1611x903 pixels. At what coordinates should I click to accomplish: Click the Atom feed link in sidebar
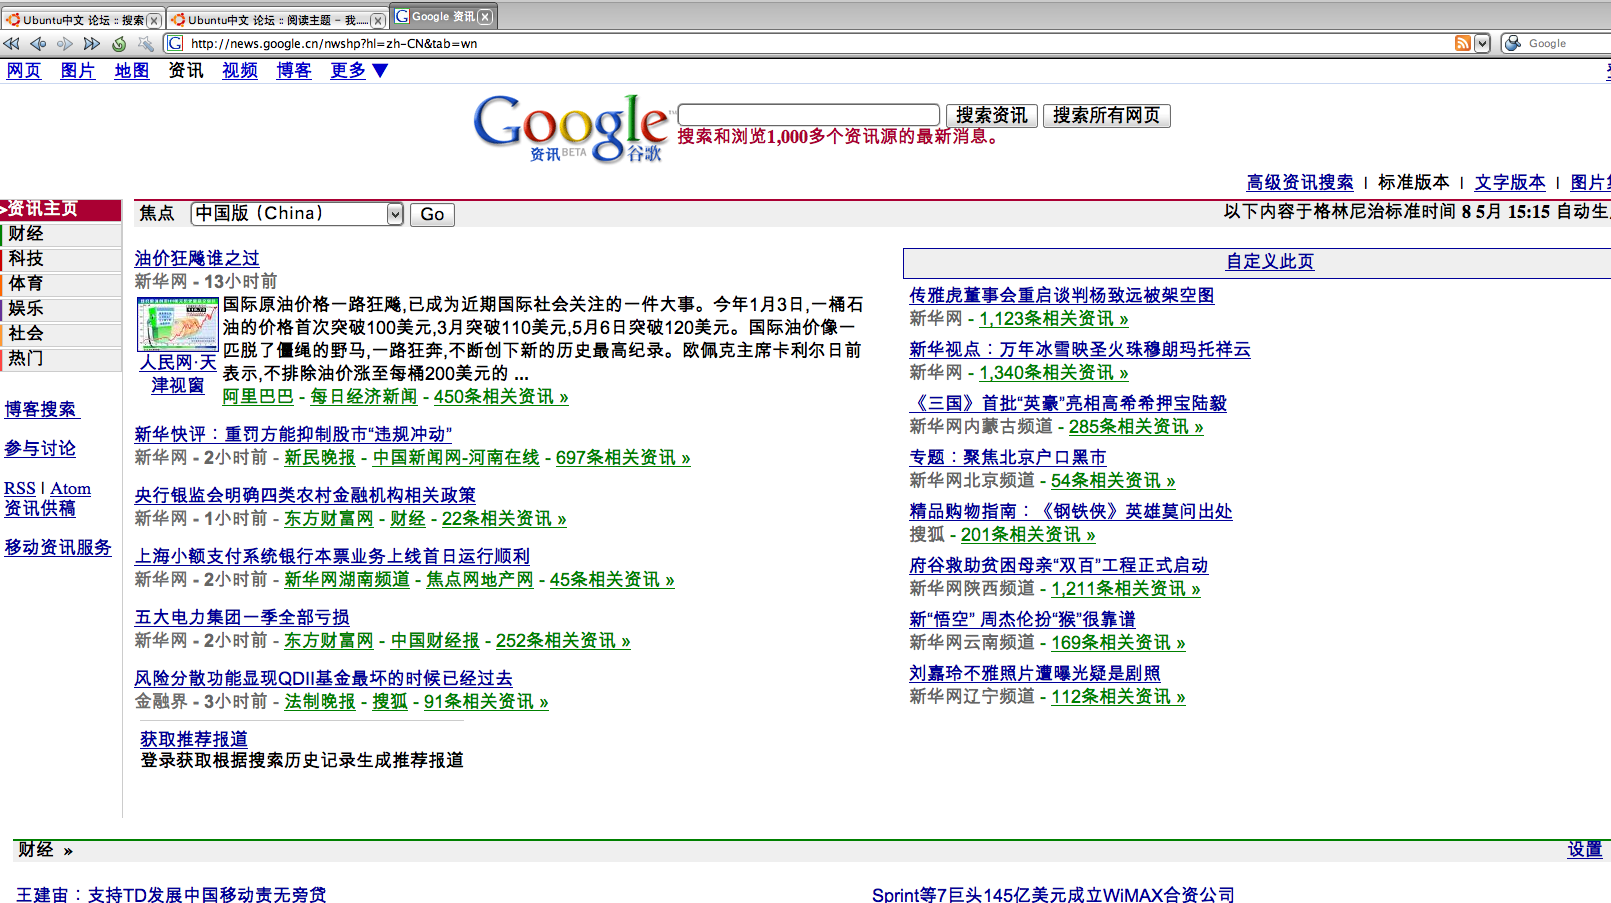click(71, 488)
